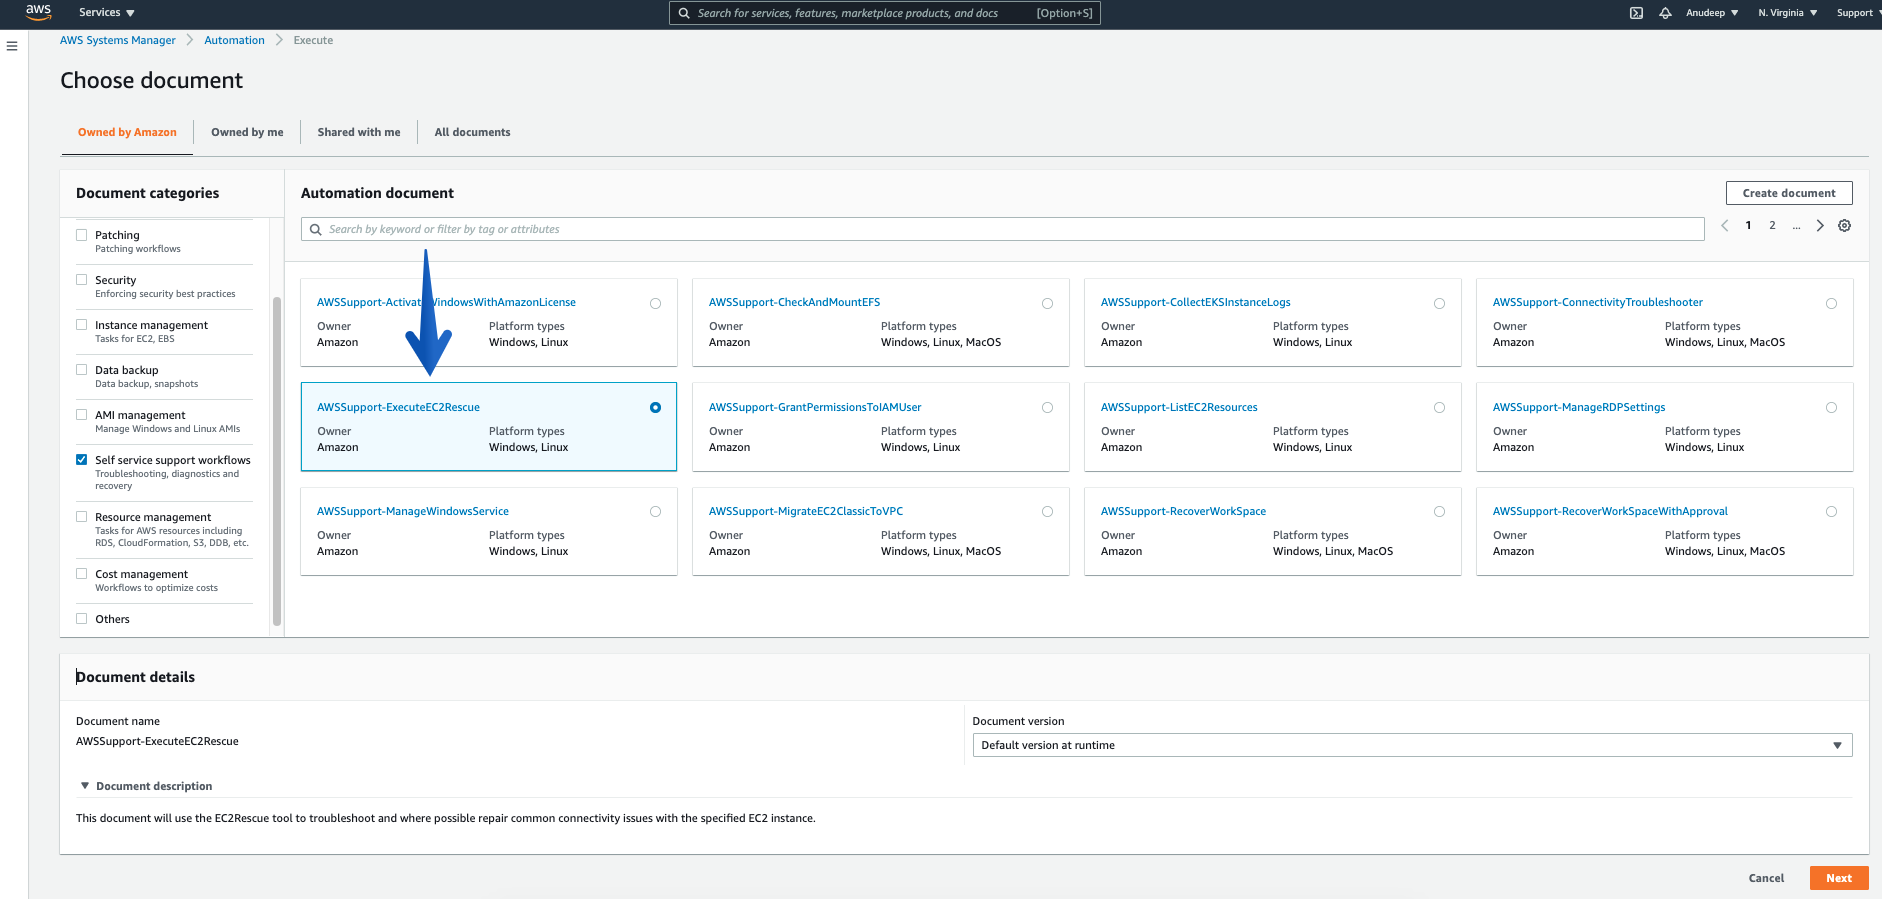The image size is (1882, 899).
Task: Select AWSSupport-GrantPermissionsToIAMUser radio button
Action: pos(1047,407)
